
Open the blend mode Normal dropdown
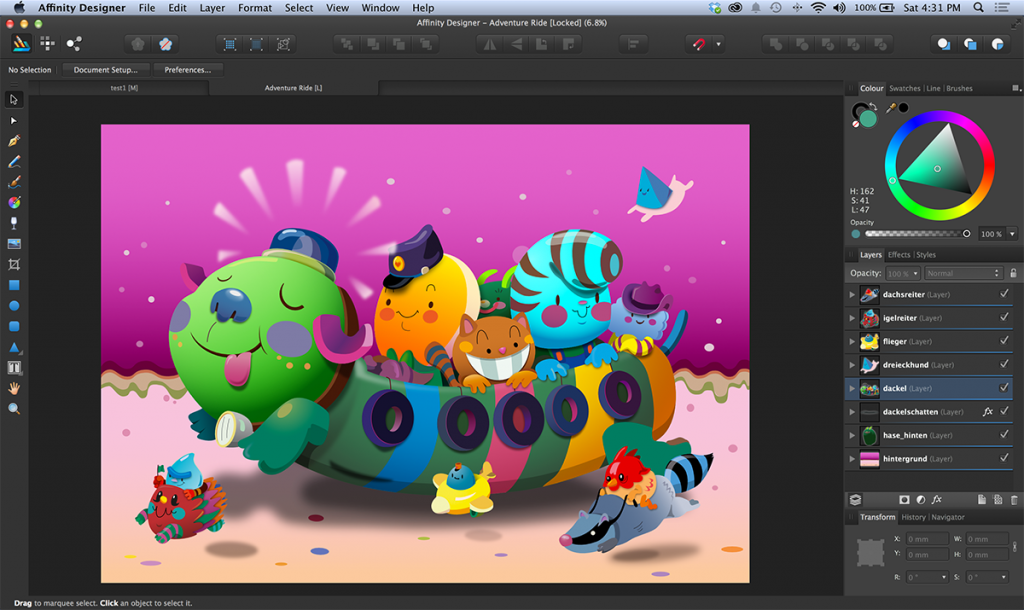(x=963, y=273)
